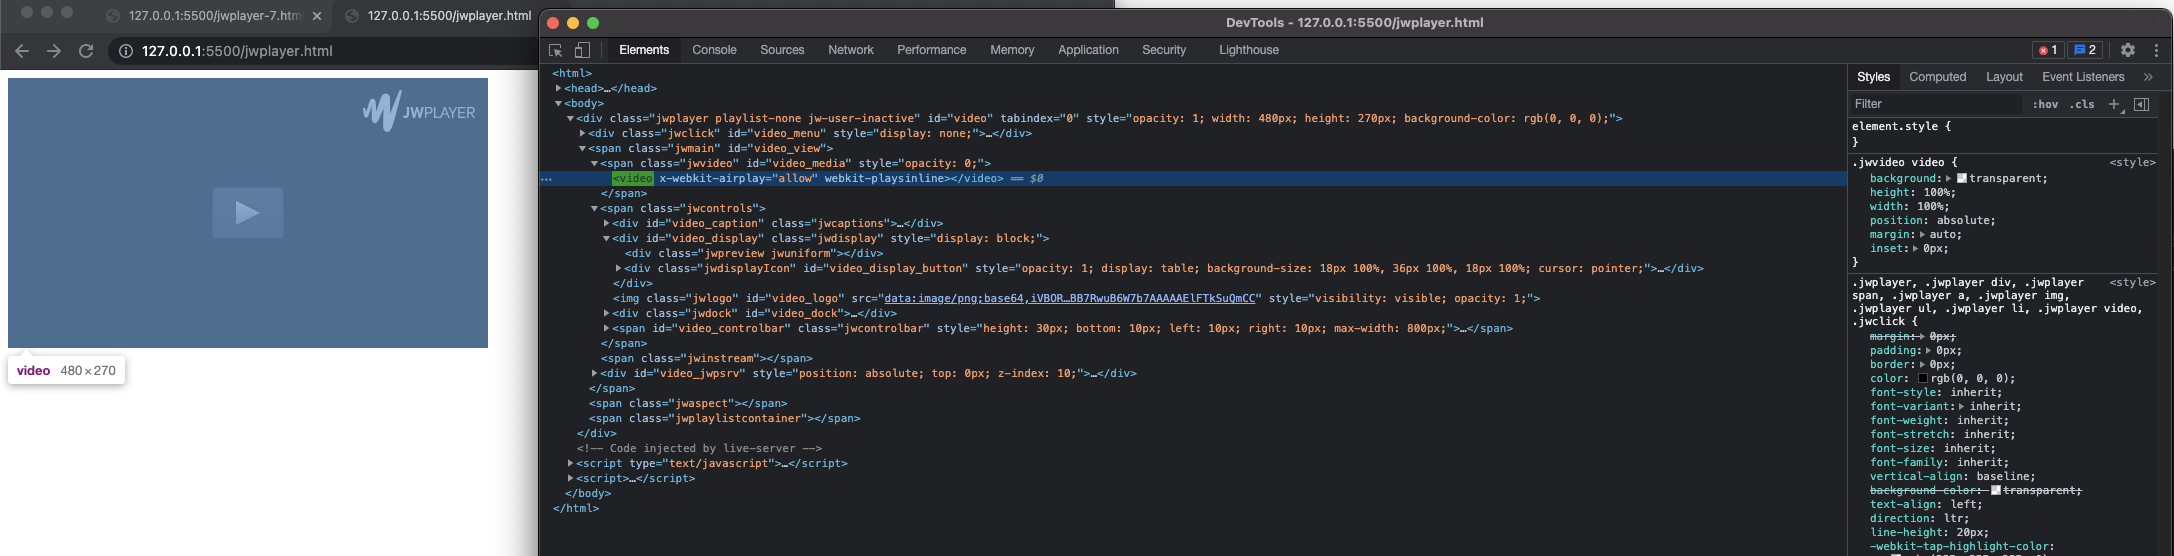Expand the margin auto shorthand arrow
Viewport: 2174px width, 556px height.
point(1922,235)
